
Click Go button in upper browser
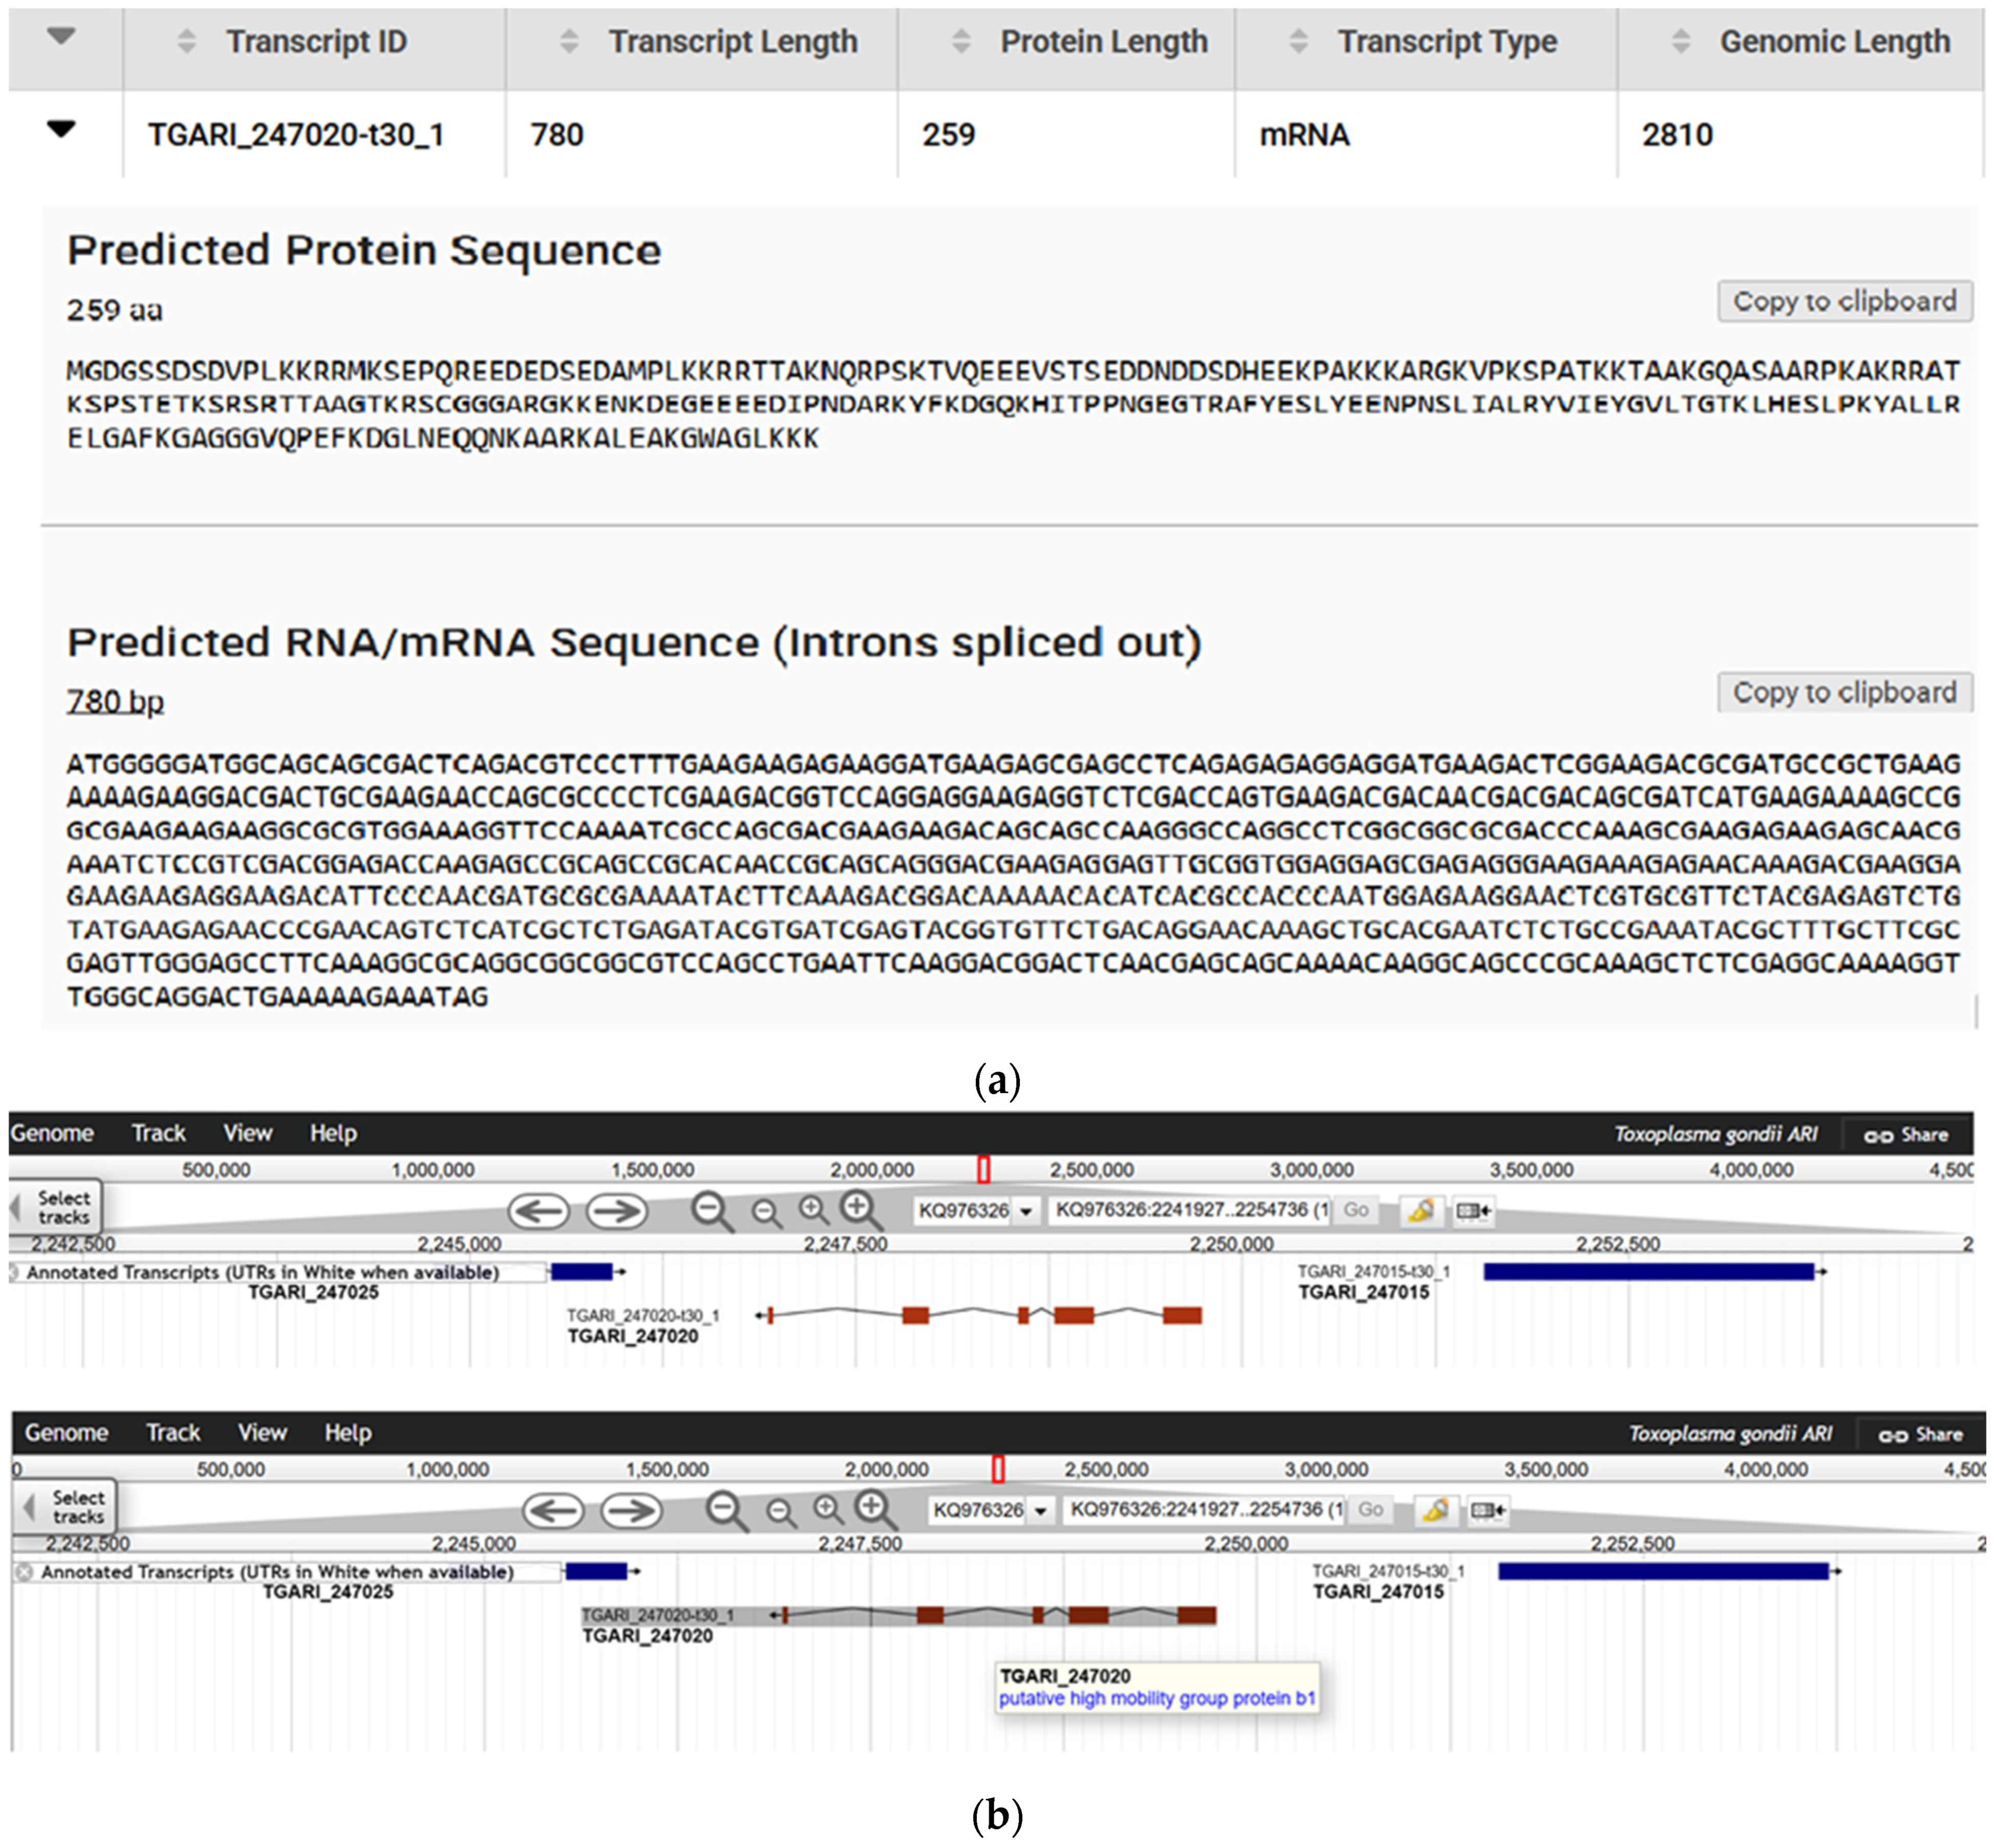(1356, 1210)
